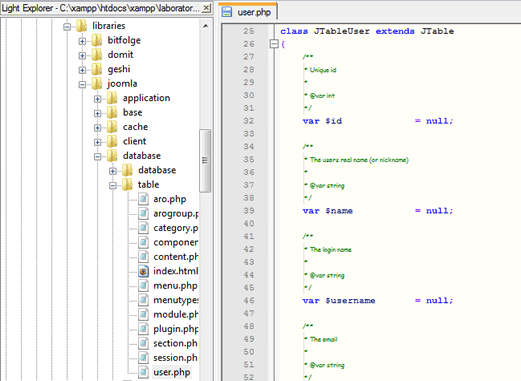
Task: Click the session.php file icon
Action: tap(143, 358)
